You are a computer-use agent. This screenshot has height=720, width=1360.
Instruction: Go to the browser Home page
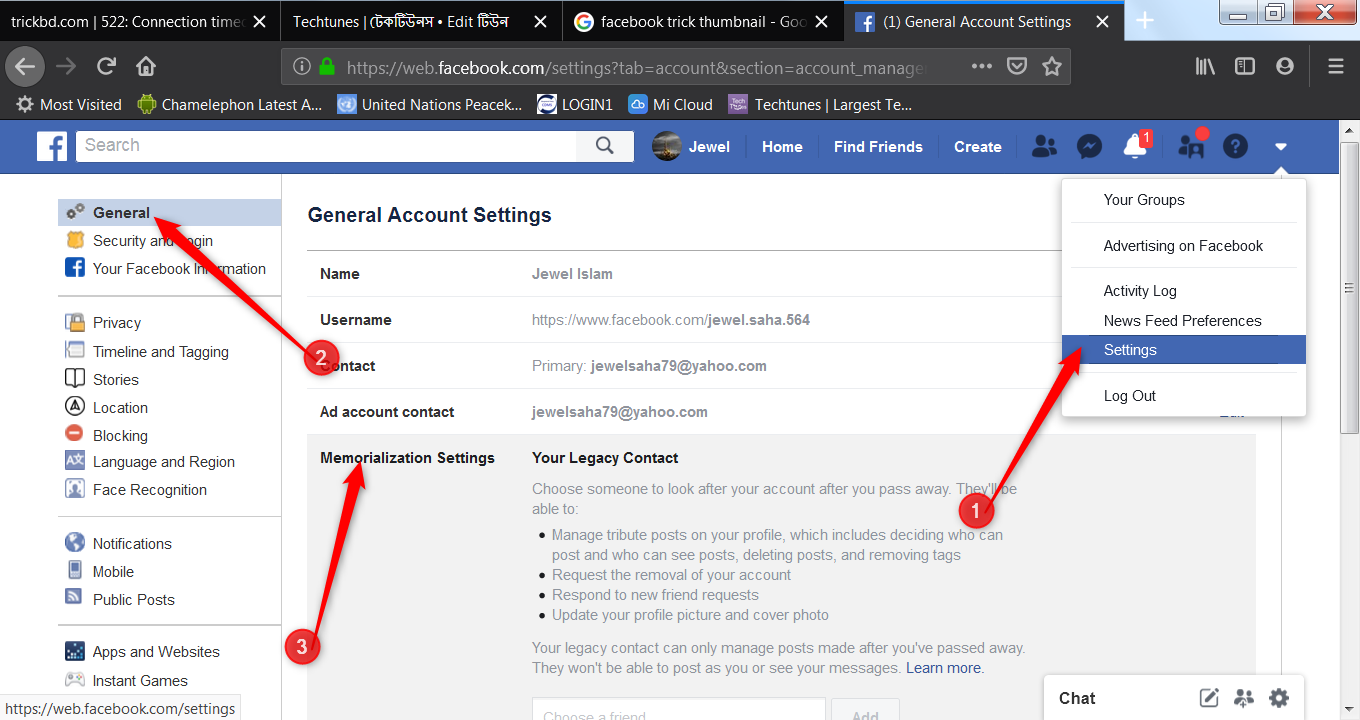(146, 66)
